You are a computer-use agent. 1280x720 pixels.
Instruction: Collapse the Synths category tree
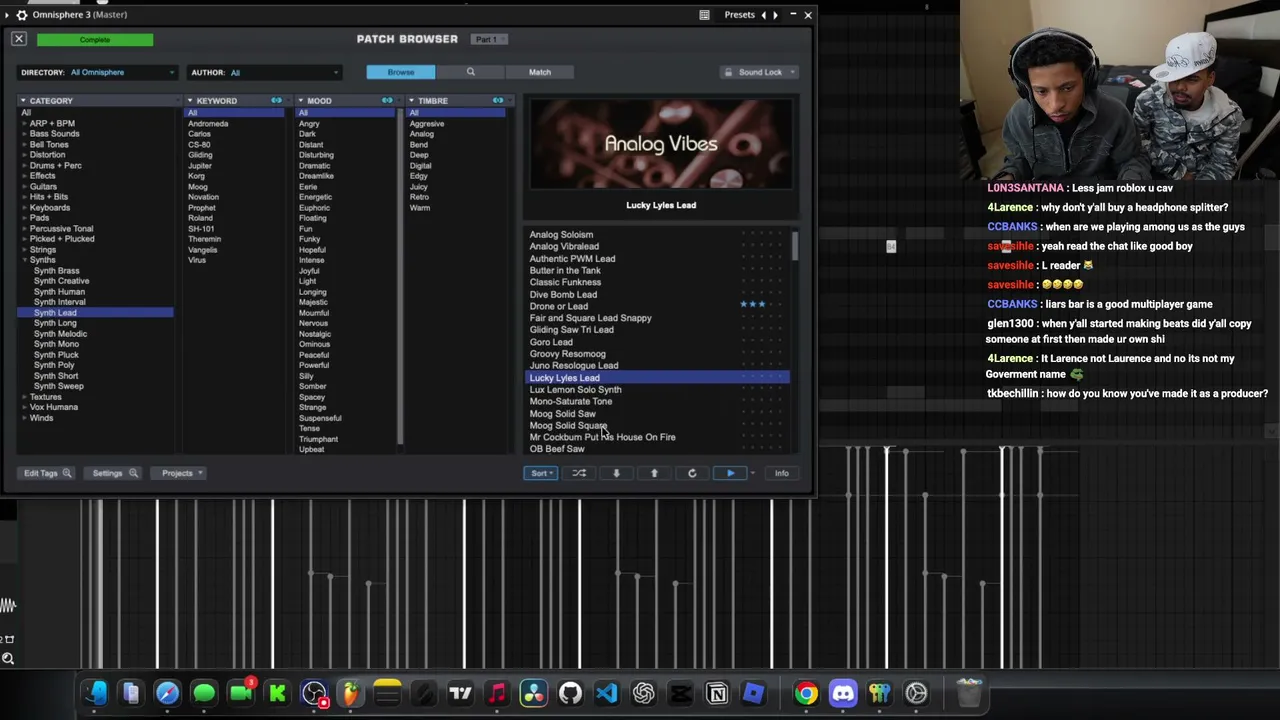(25, 260)
